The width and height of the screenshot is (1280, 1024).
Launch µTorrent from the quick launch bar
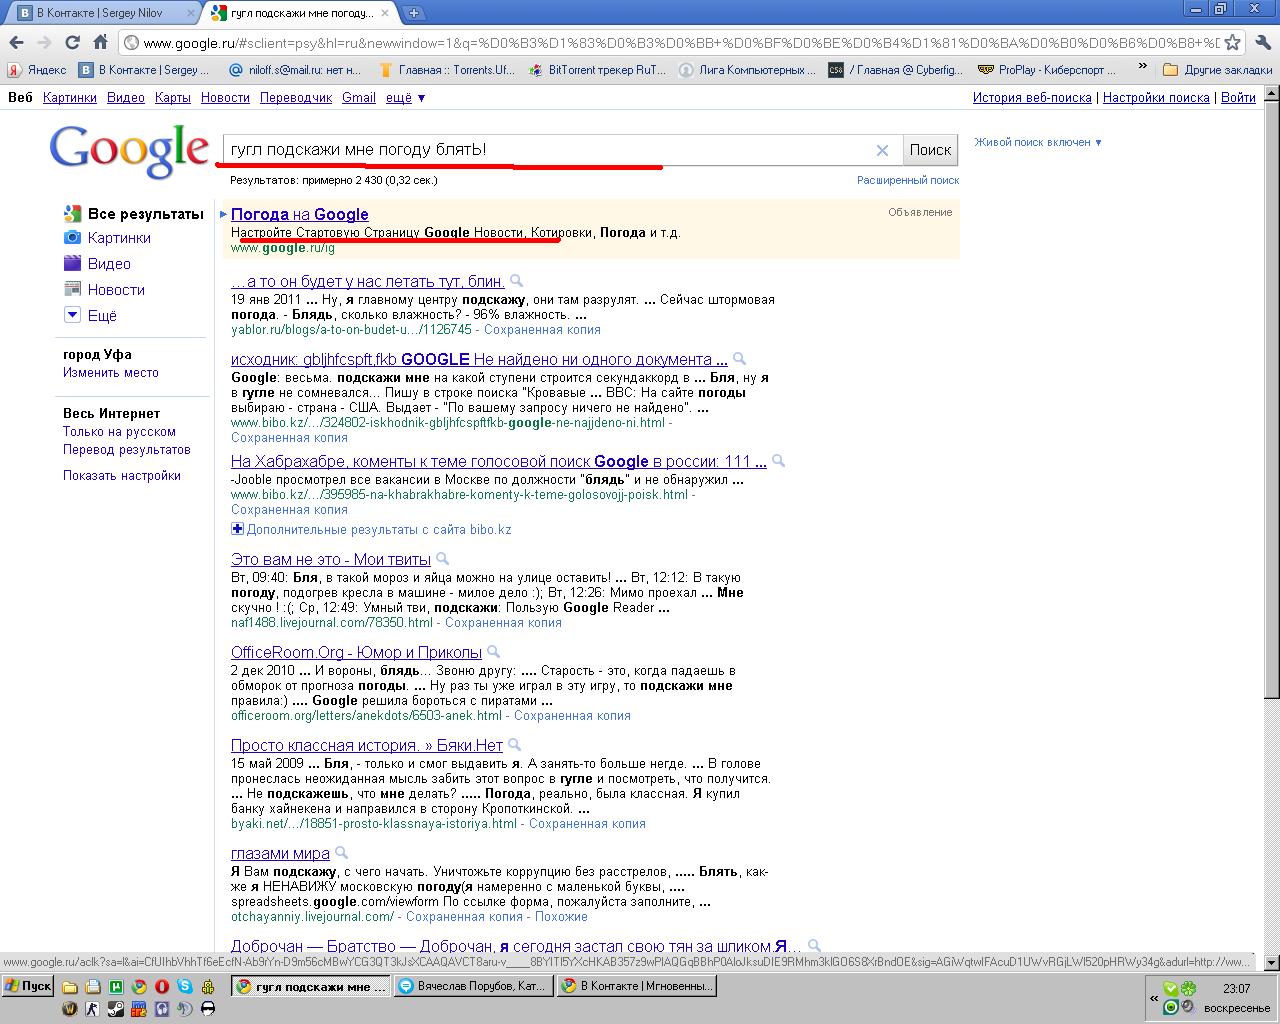coord(115,986)
